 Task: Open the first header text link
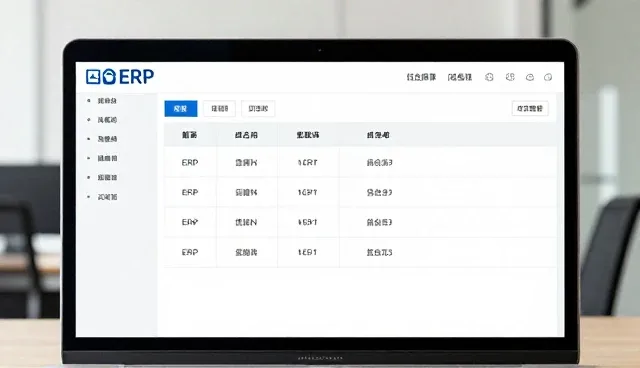(x=421, y=77)
